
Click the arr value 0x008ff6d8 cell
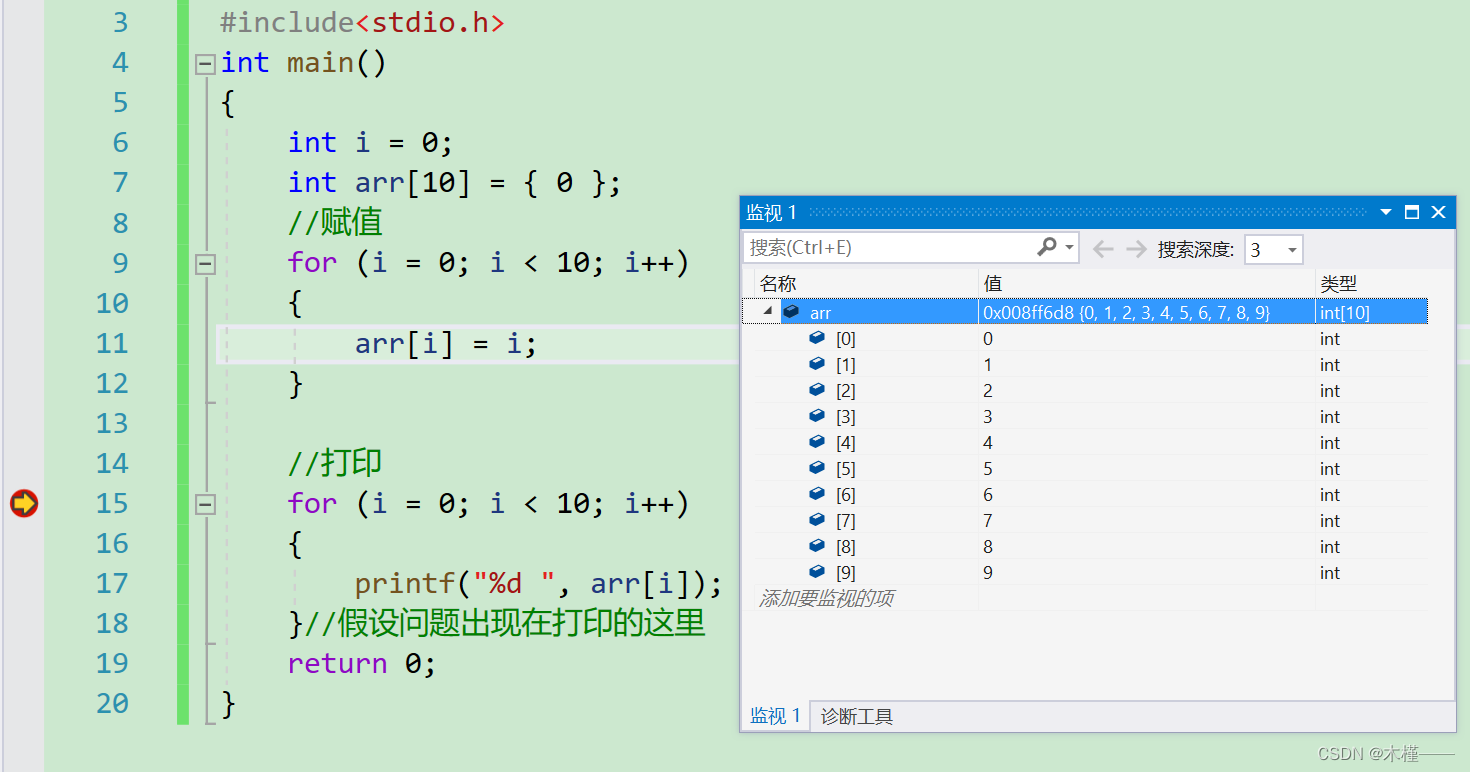tap(1147, 312)
